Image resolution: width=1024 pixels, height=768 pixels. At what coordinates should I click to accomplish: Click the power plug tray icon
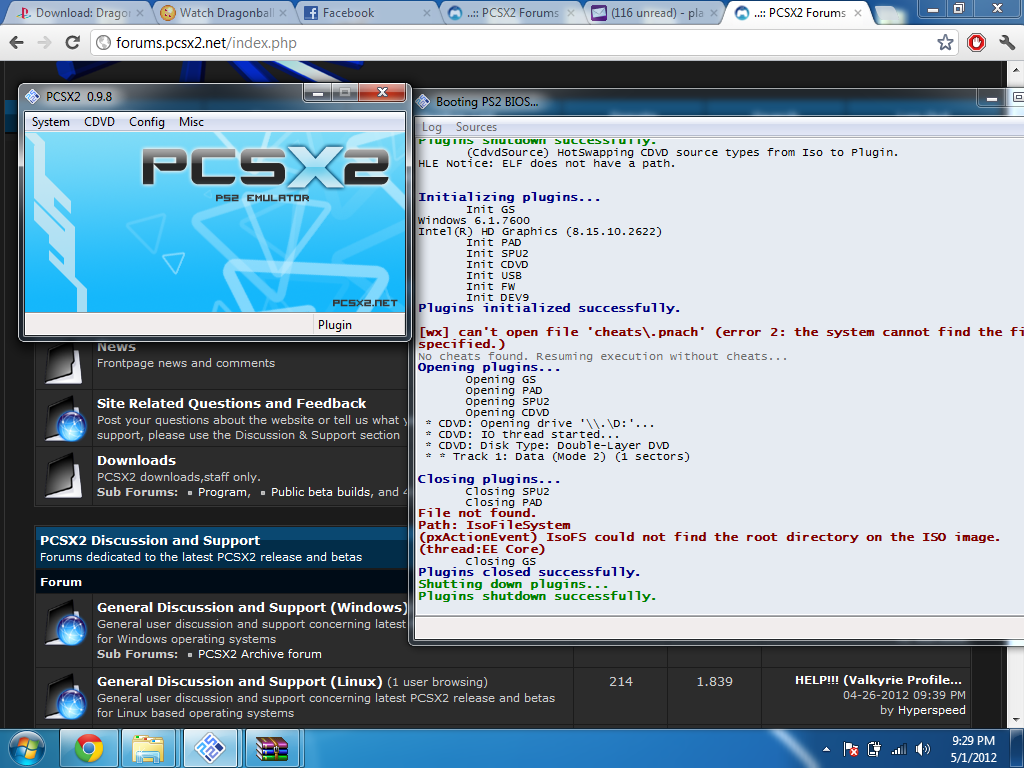(874, 749)
